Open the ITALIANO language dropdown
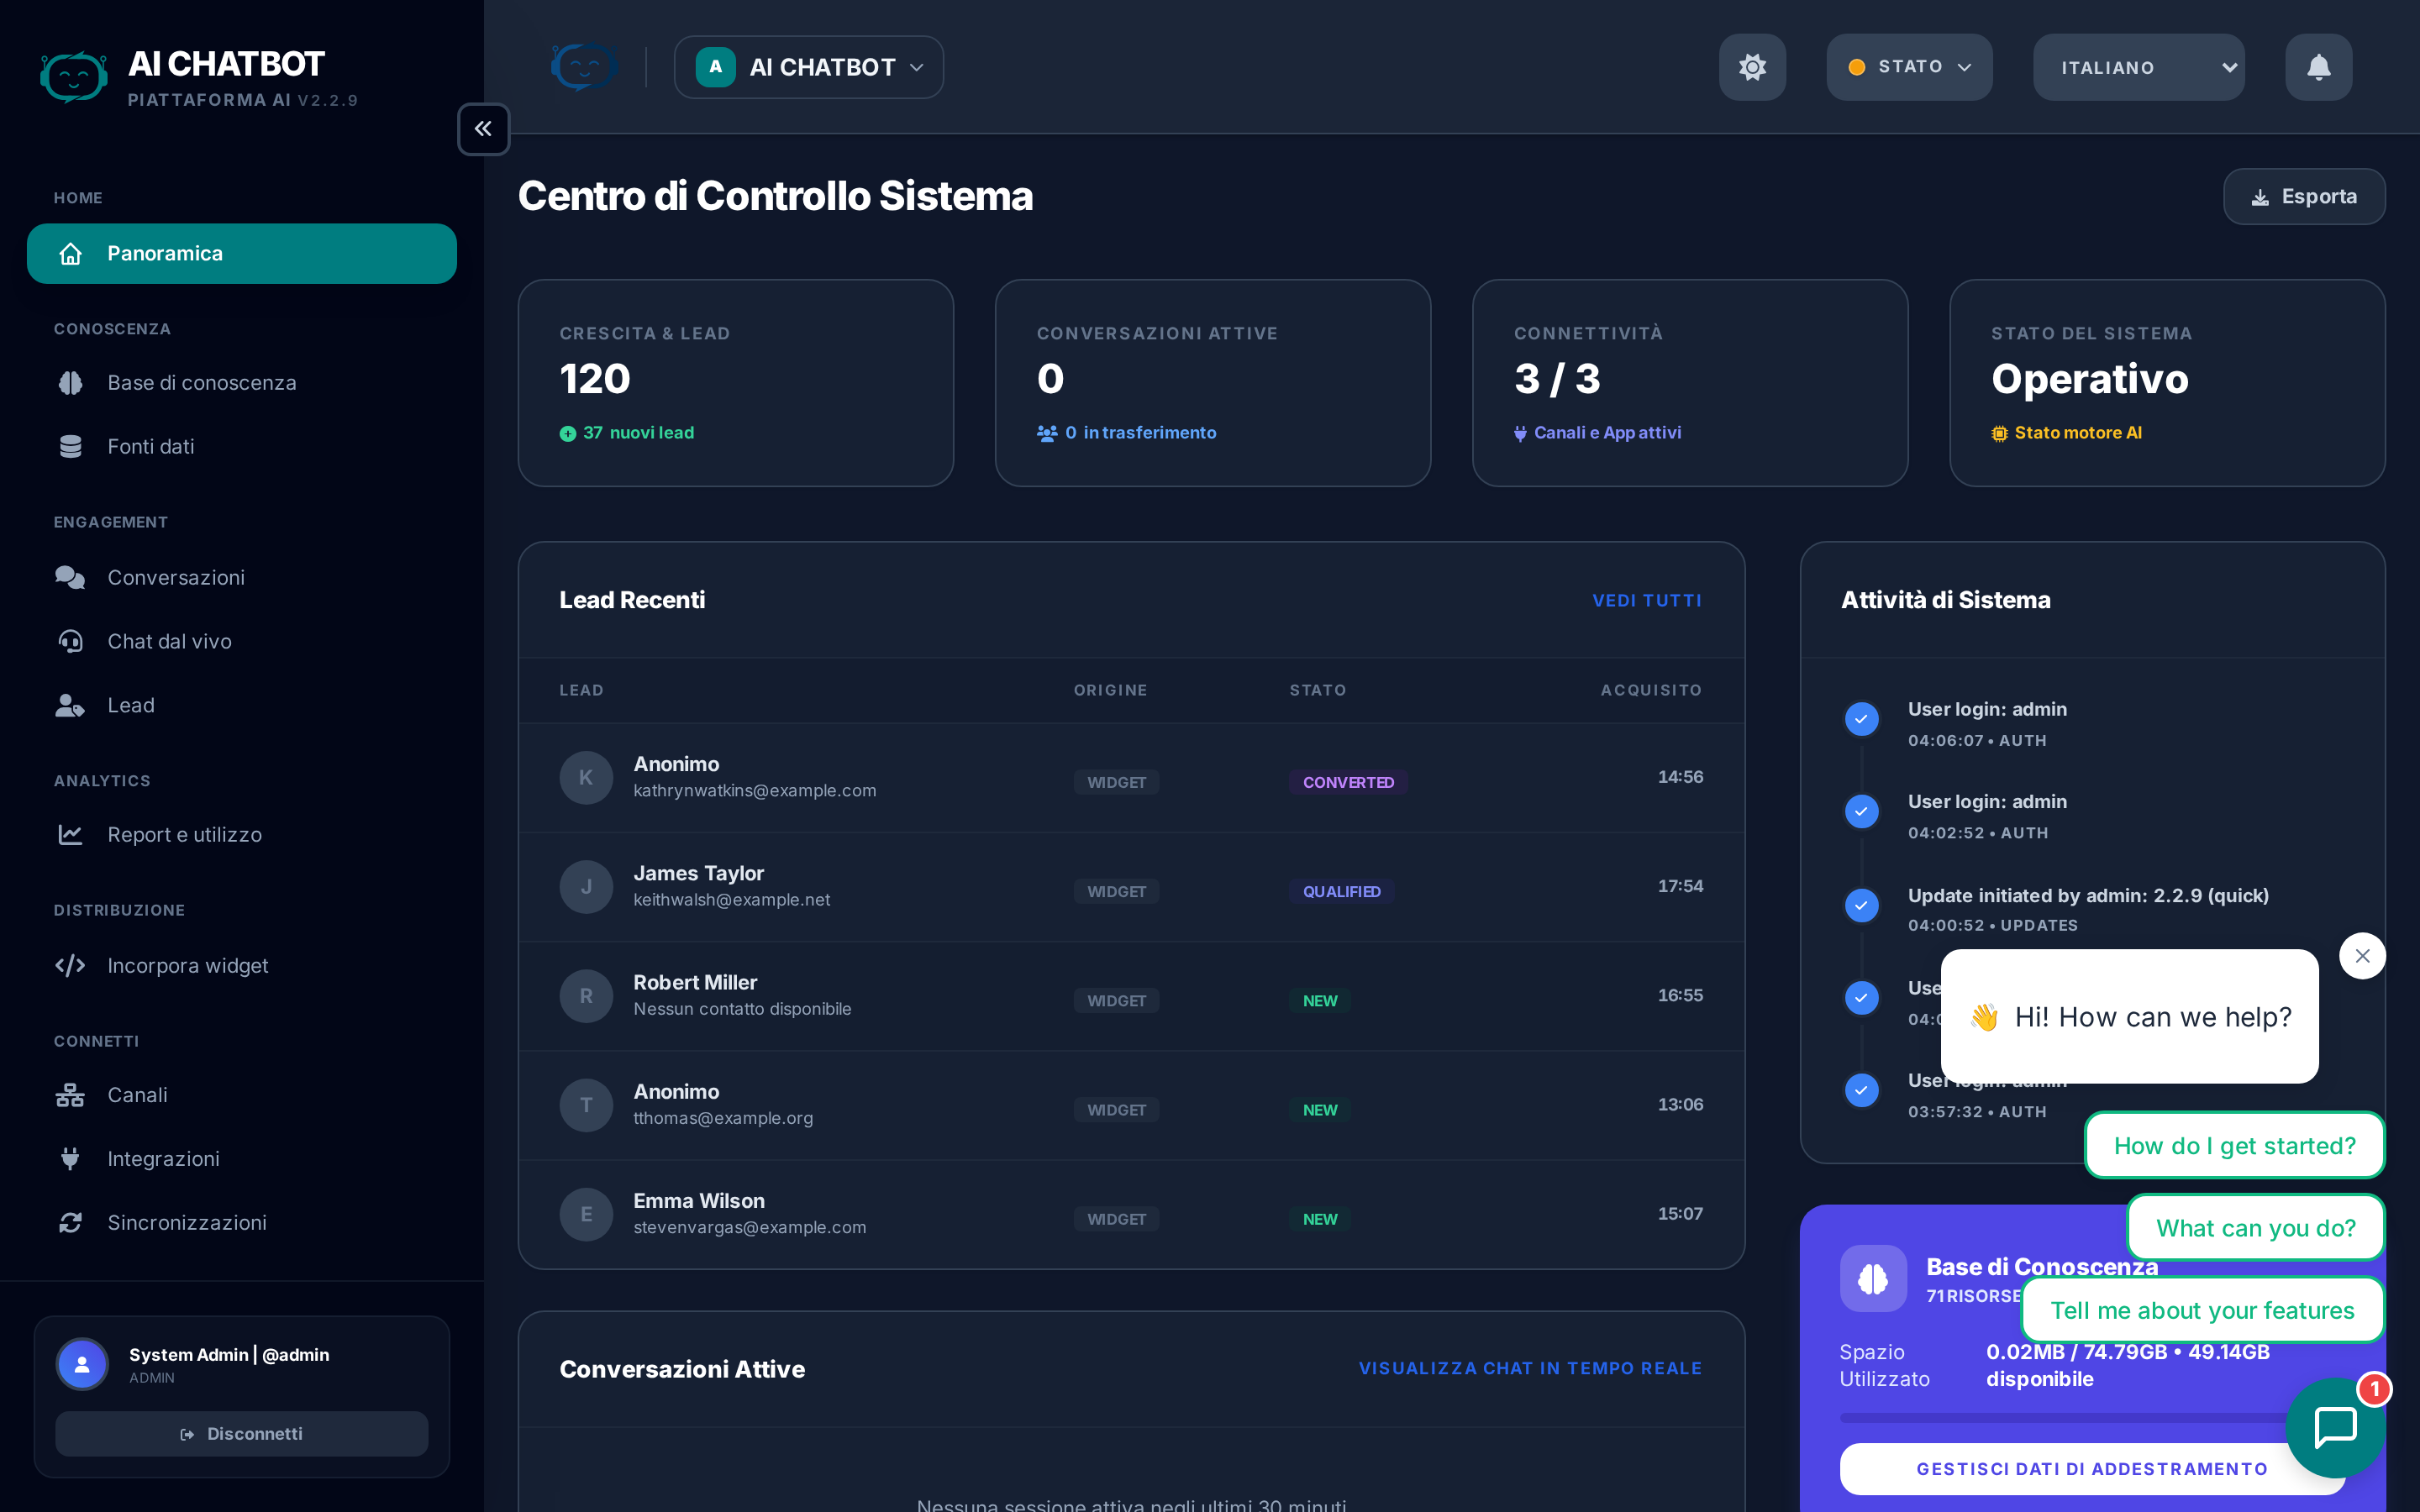 point(2139,67)
